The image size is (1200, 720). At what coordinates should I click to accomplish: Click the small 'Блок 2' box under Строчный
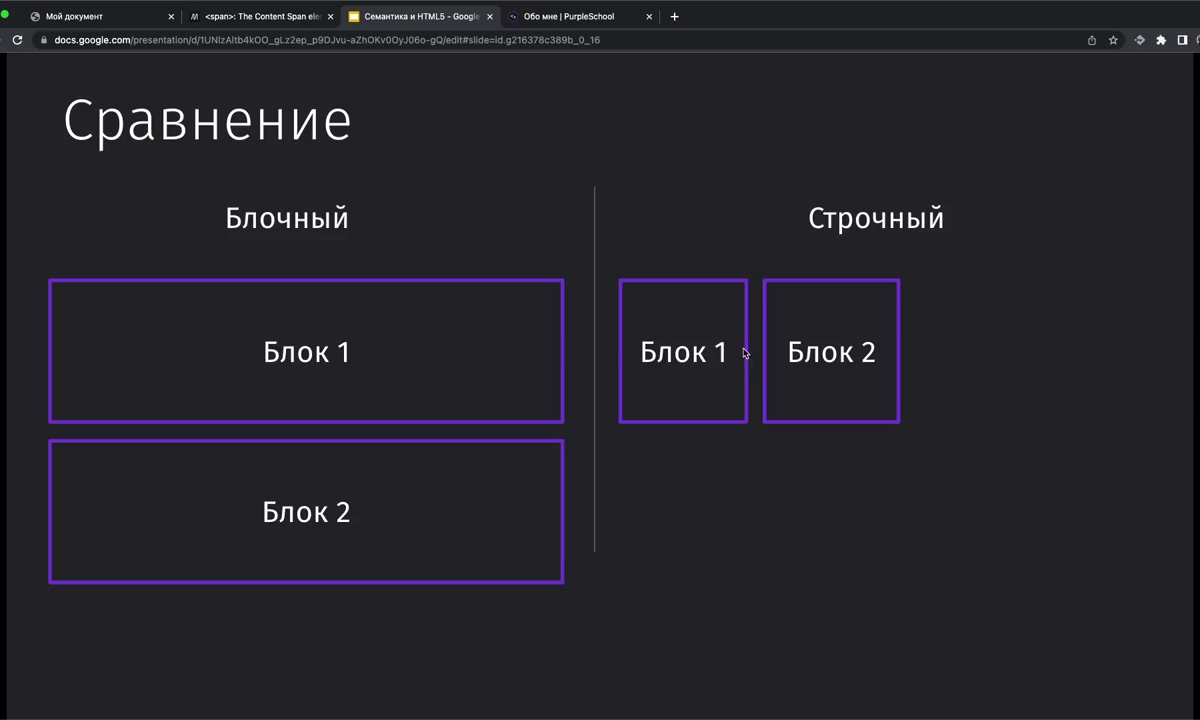click(831, 351)
